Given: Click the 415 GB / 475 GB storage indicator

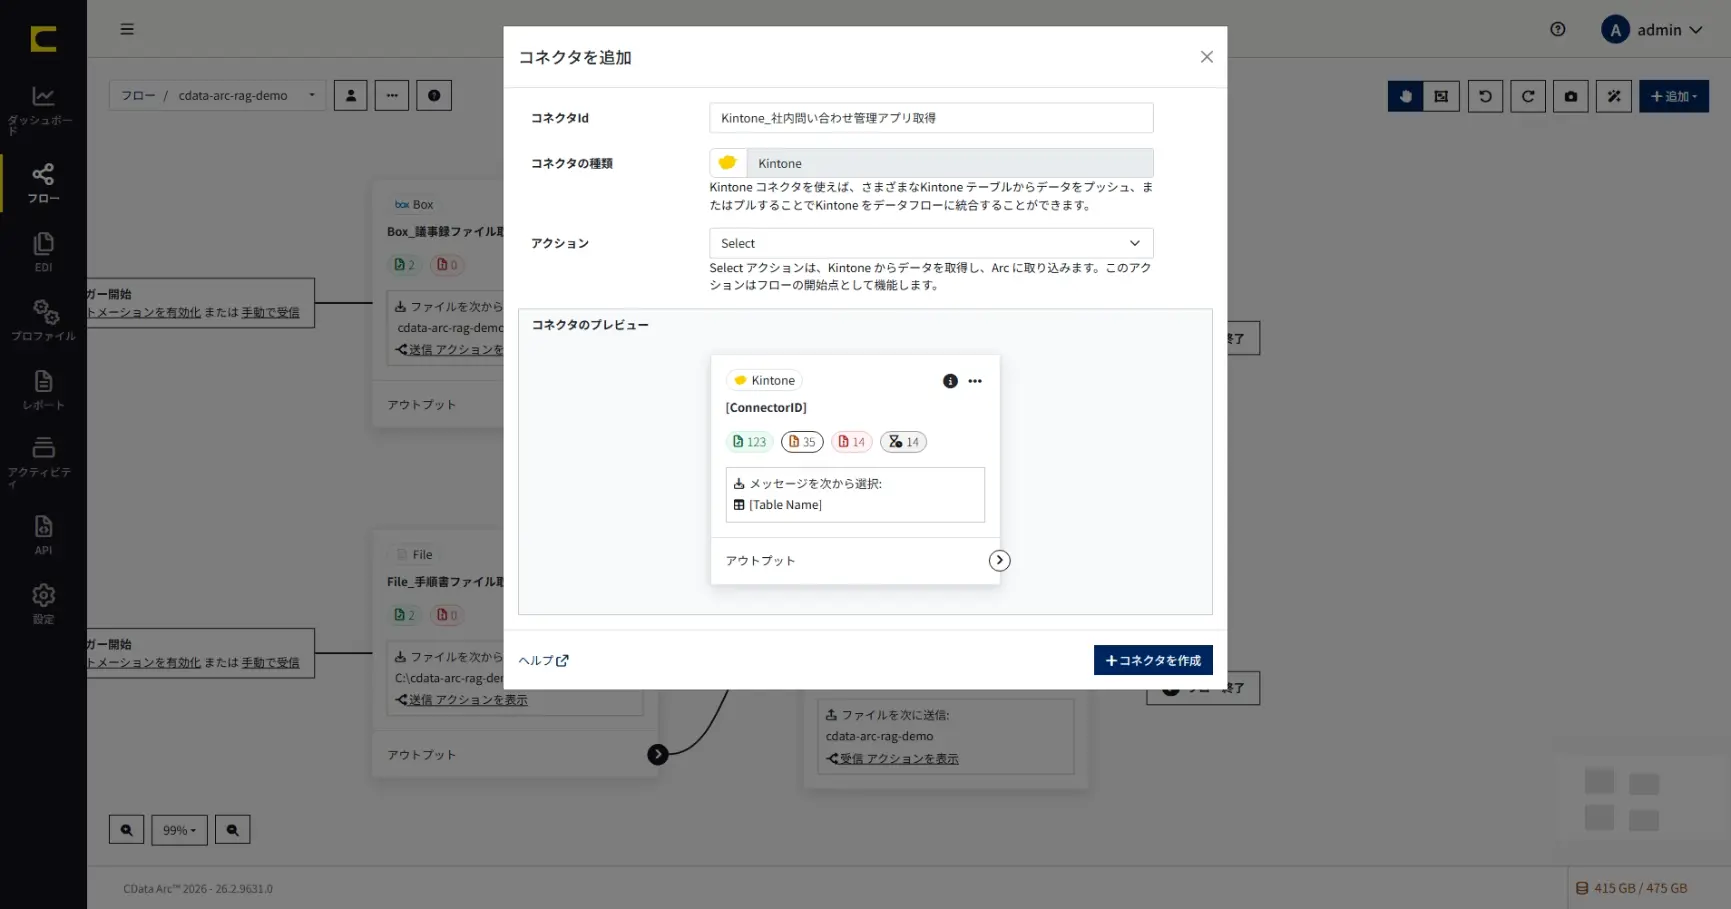Looking at the screenshot, I should [x=1631, y=888].
